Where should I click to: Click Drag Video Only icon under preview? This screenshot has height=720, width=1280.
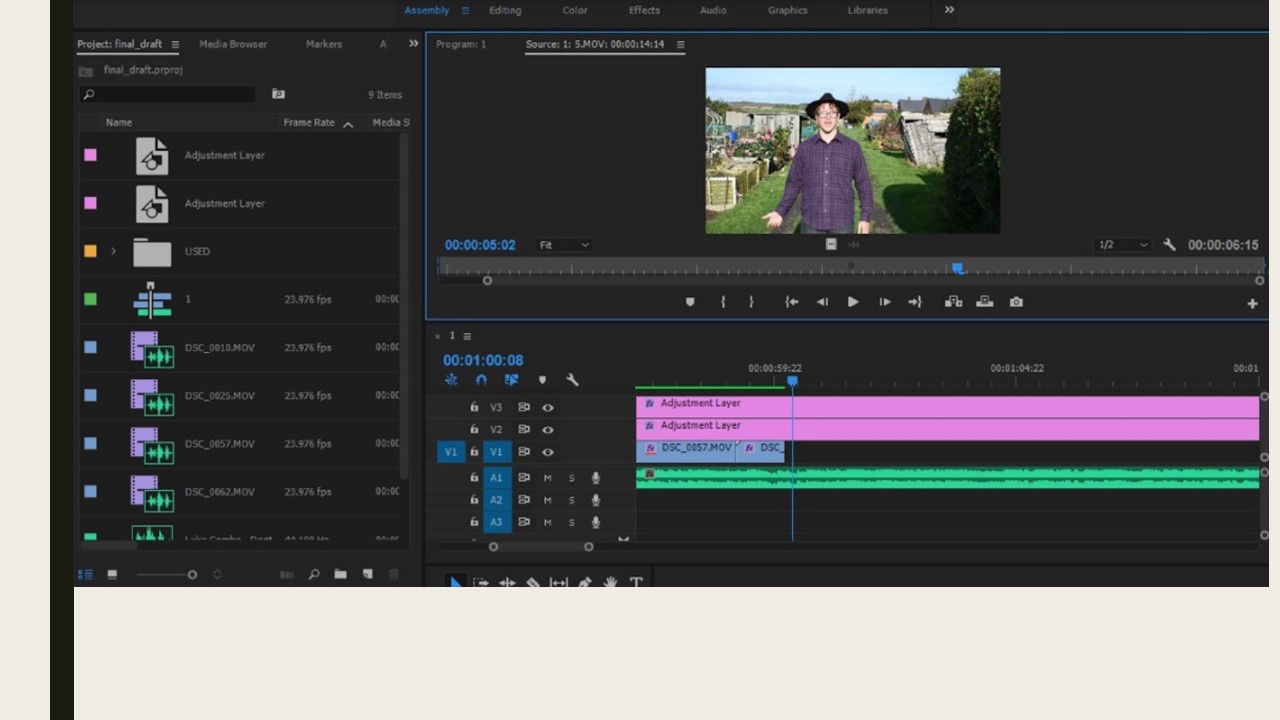point(831,244)
